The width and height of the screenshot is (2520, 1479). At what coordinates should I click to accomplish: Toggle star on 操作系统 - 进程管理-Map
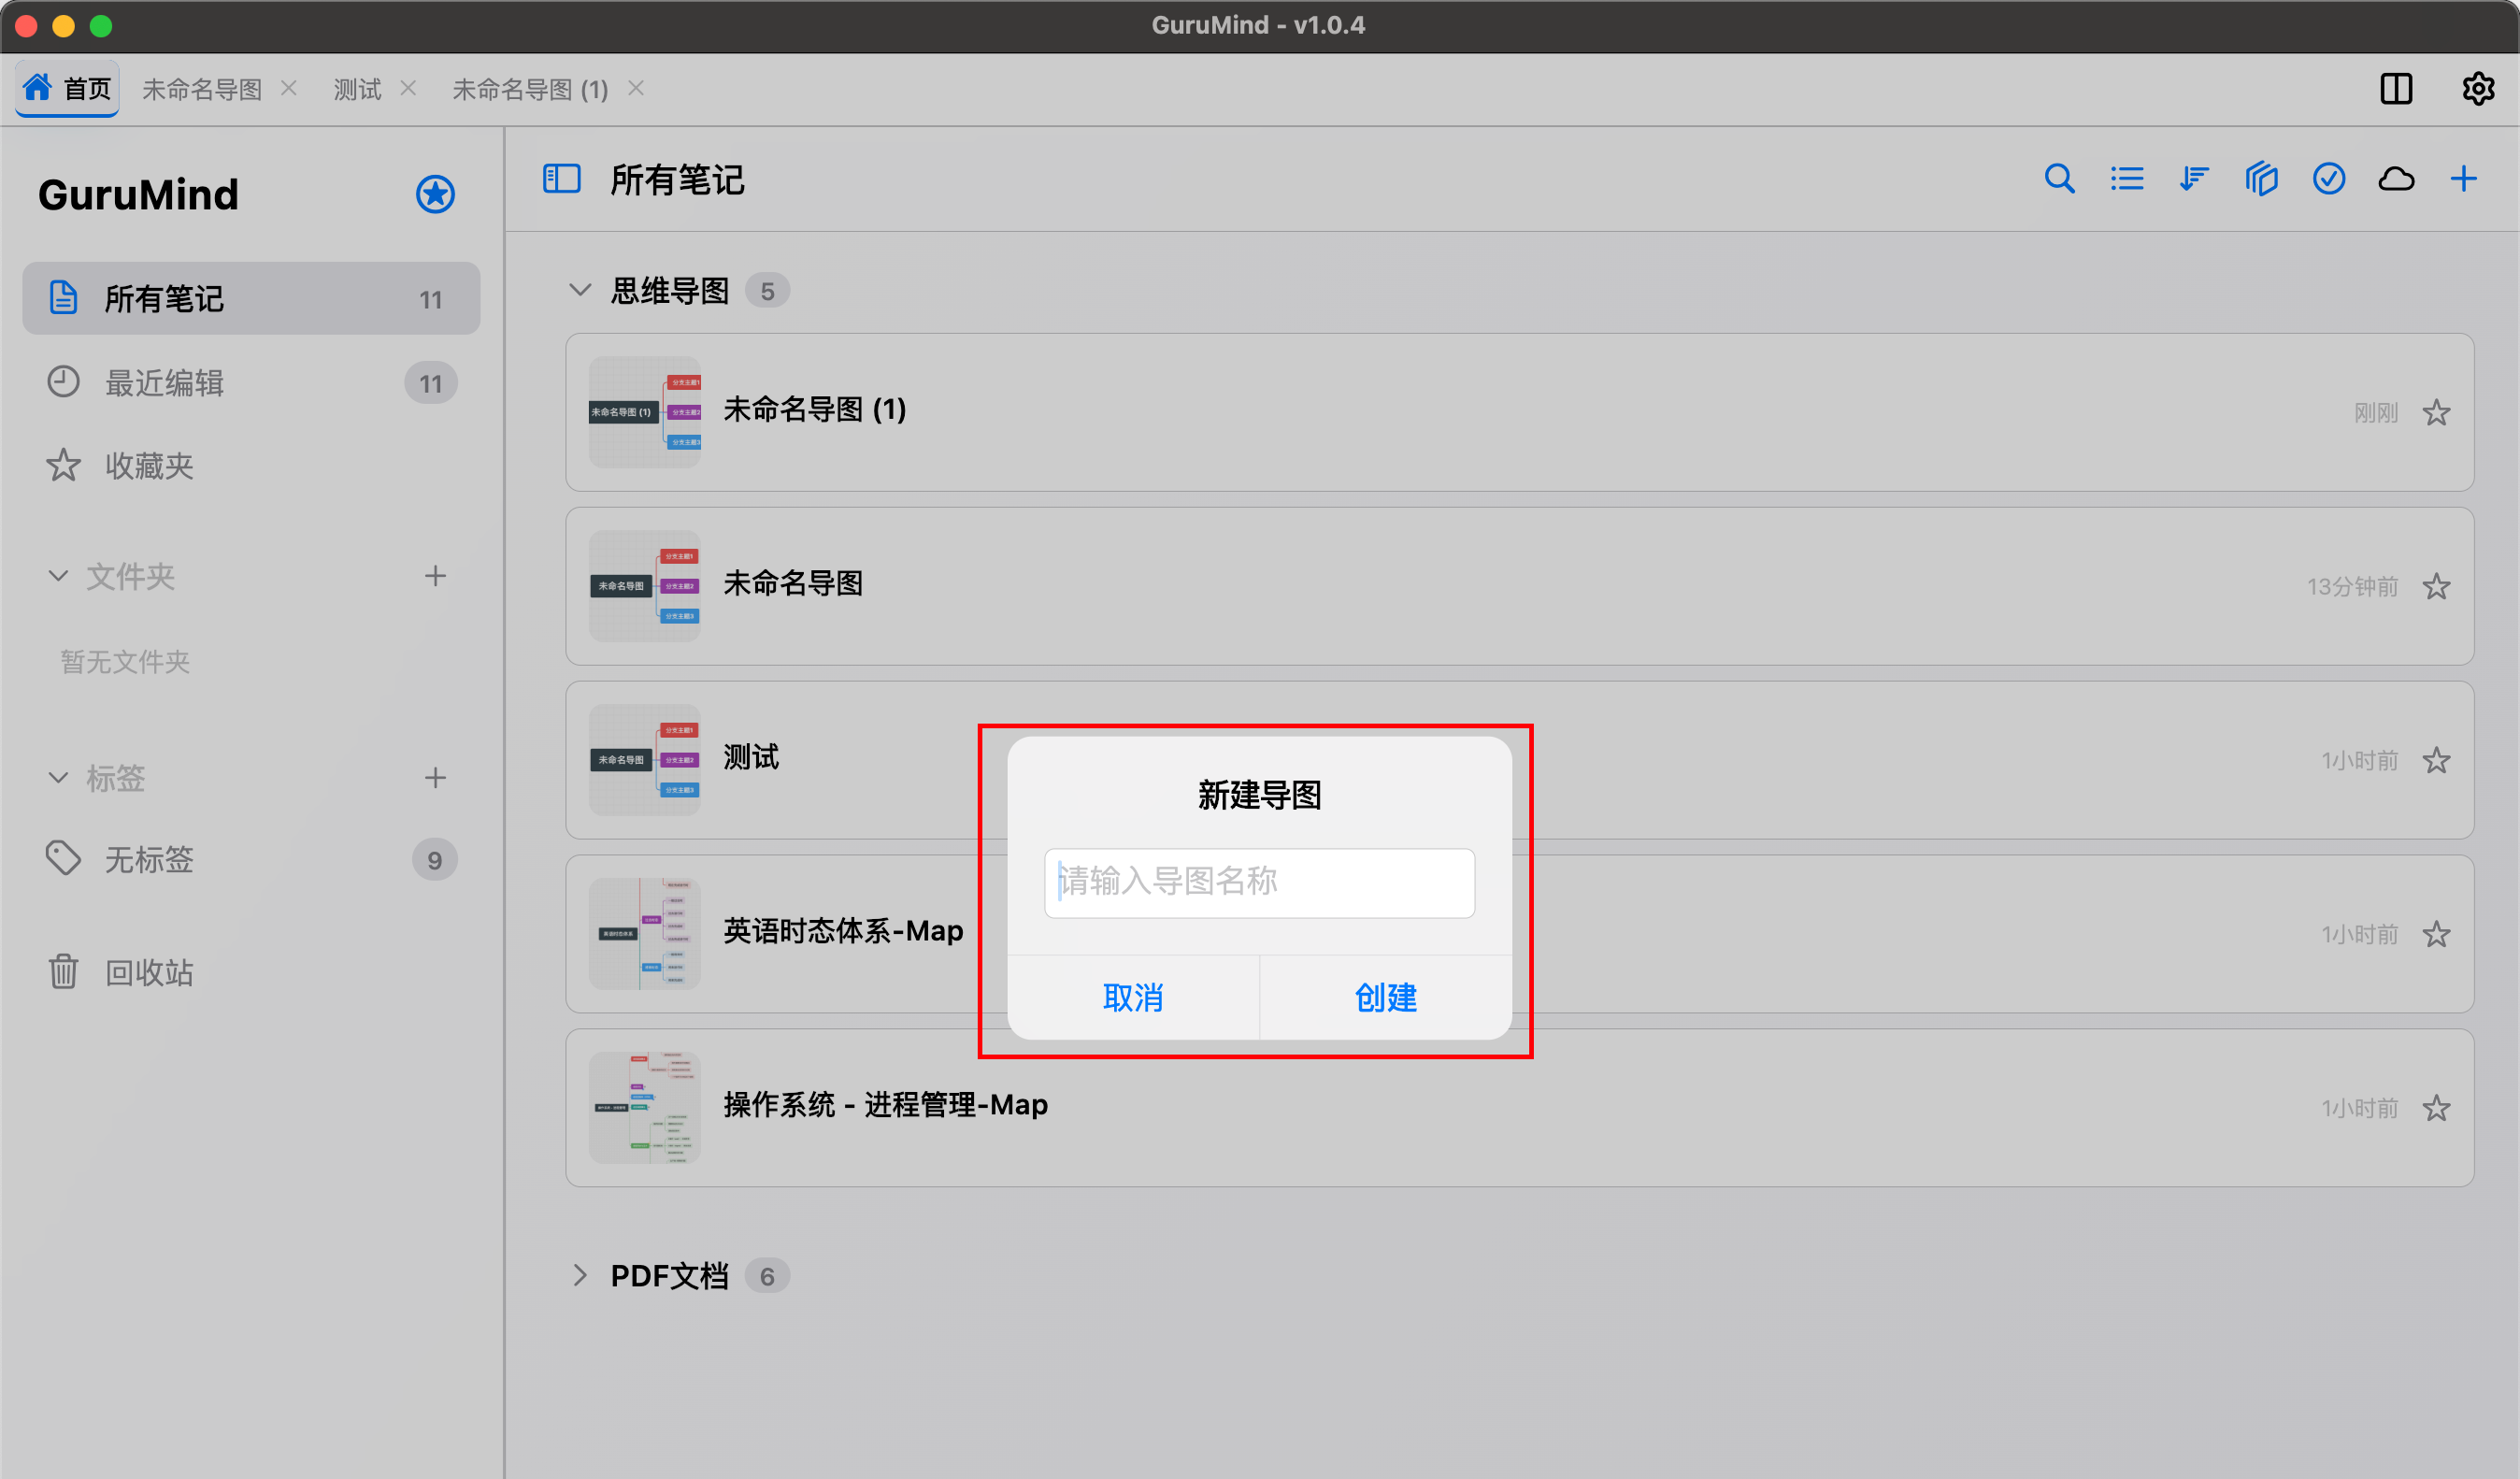click(x=2436, y=1108)
